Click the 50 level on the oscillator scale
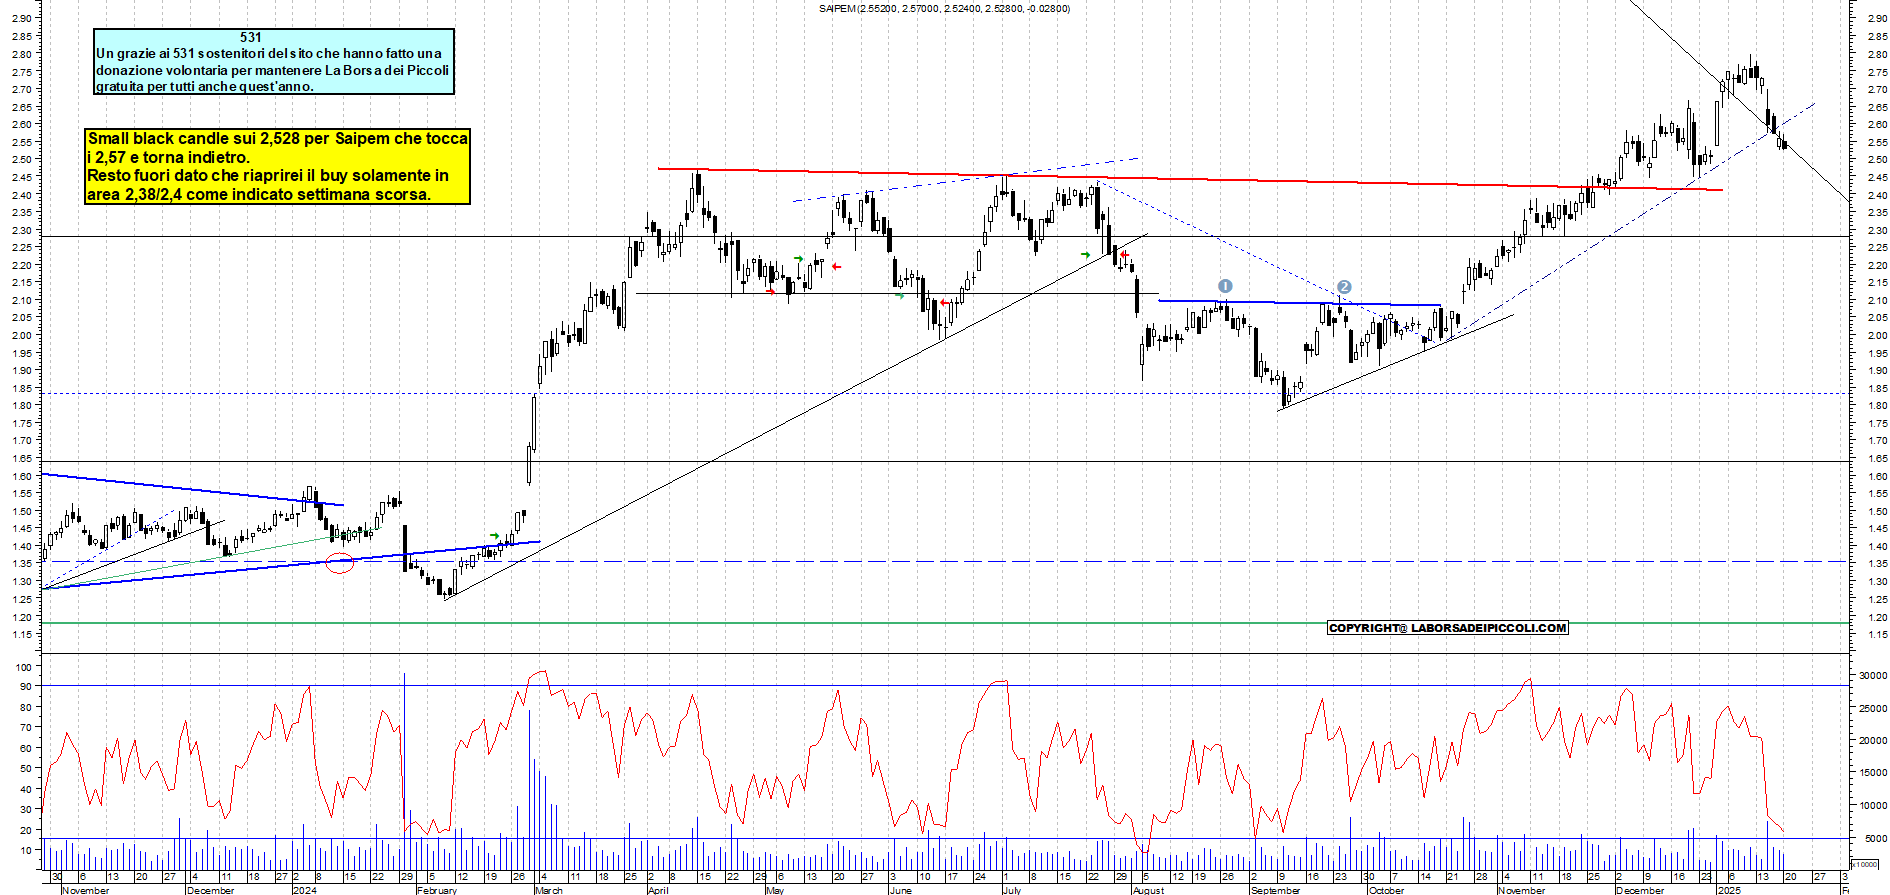This screenshot has width=1890, height=895. coord(26,769)
